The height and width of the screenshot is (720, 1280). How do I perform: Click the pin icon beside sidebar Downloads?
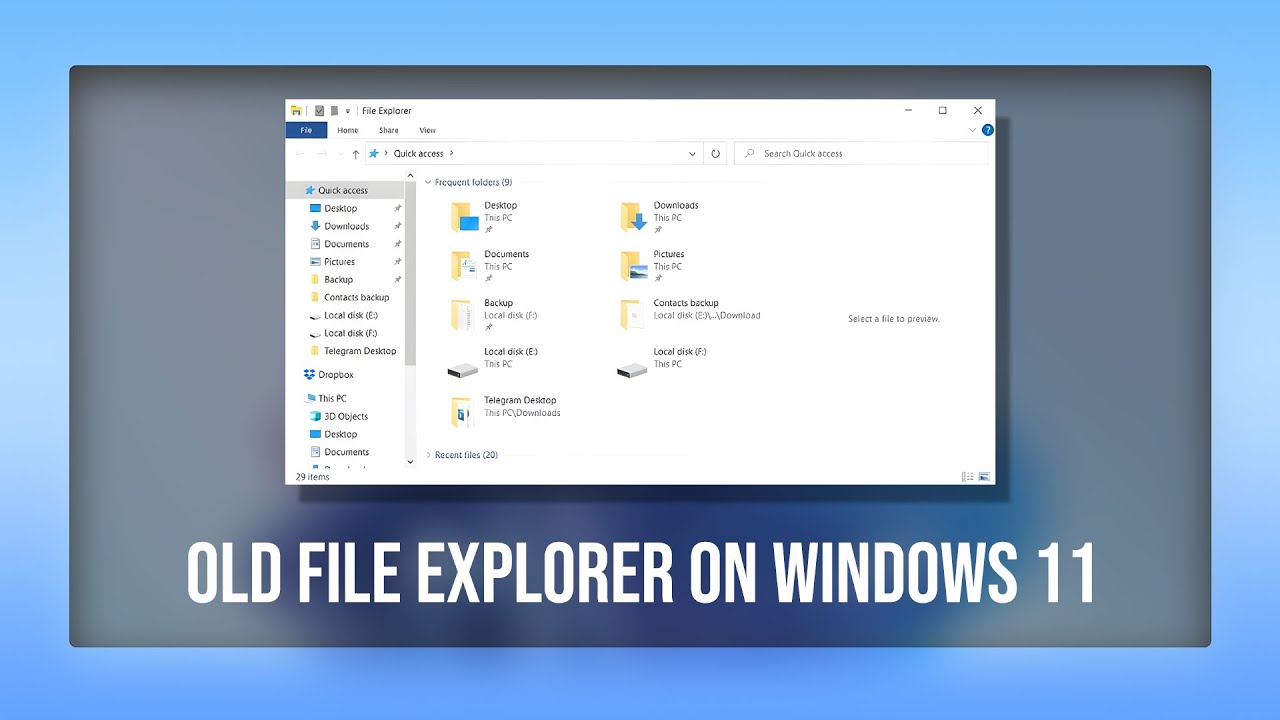coord(397,227)
